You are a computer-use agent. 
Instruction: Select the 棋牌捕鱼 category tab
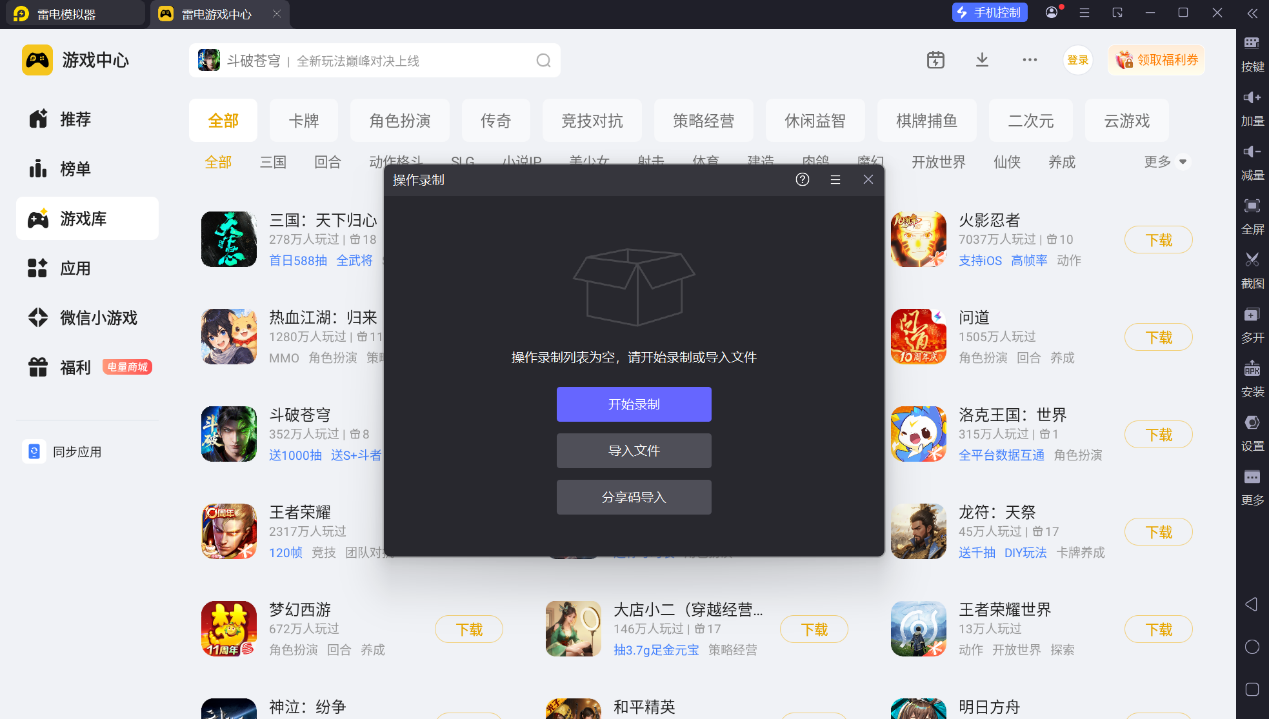point(927,120)
